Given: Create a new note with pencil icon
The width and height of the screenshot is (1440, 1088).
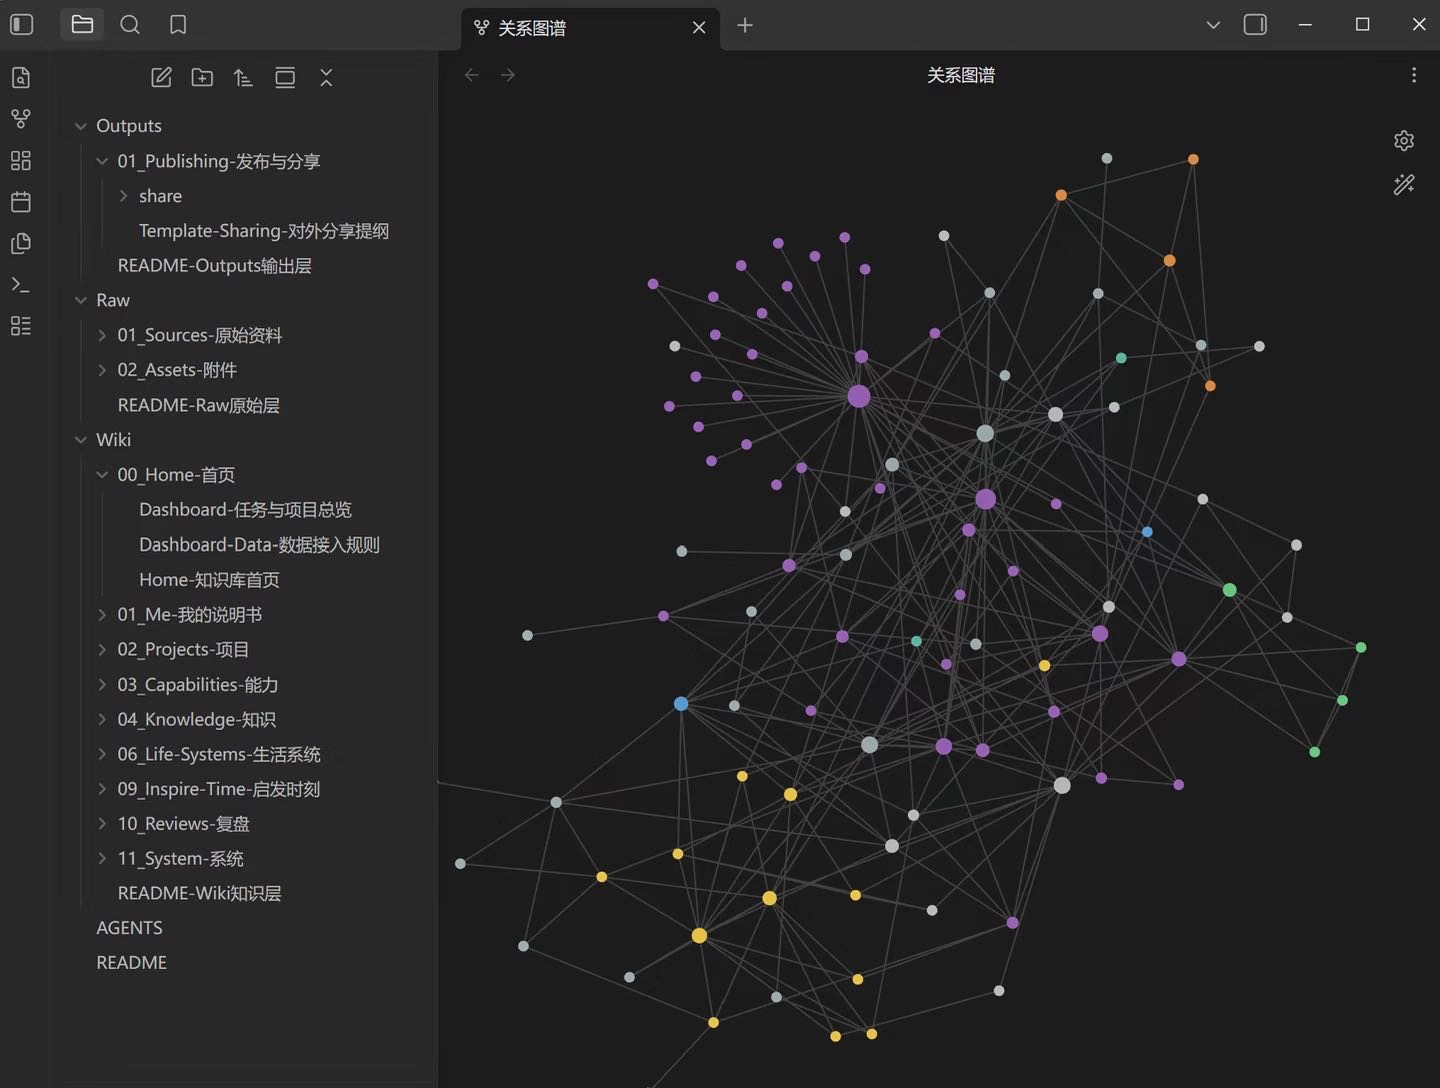Looking at the screenshot, I should pos(161,78).
